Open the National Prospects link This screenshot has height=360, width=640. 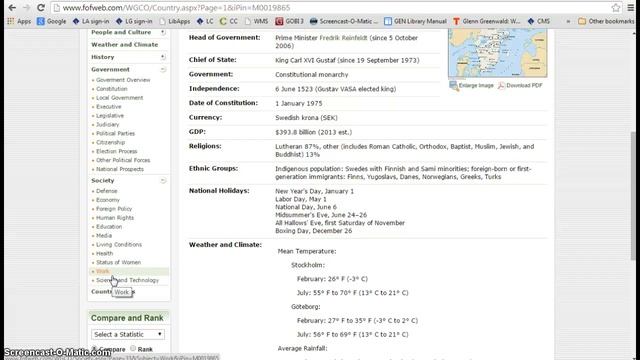coord(120,169)
